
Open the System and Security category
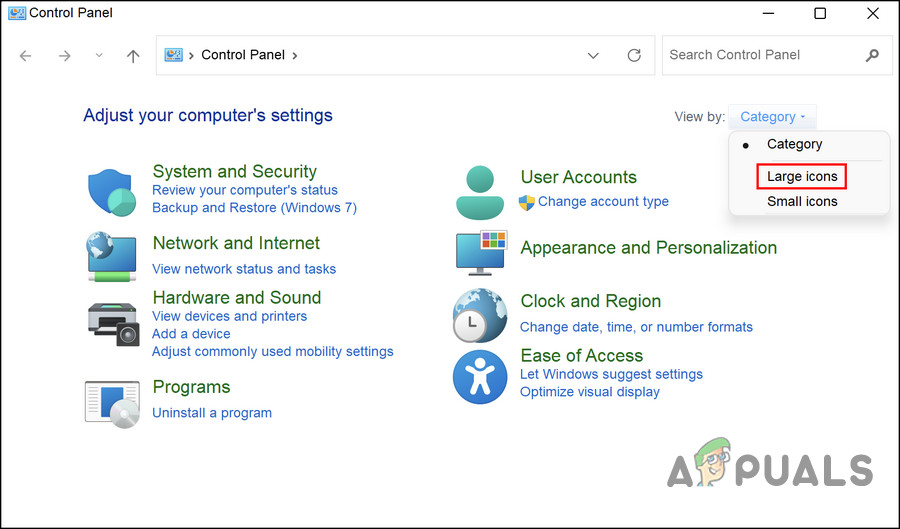(234, 172)
